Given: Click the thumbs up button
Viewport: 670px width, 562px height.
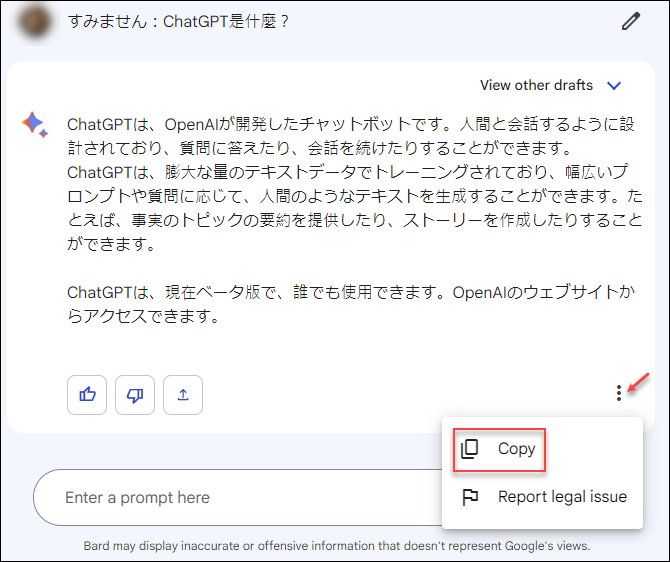Looking at the screenshot, I should 87,395.
